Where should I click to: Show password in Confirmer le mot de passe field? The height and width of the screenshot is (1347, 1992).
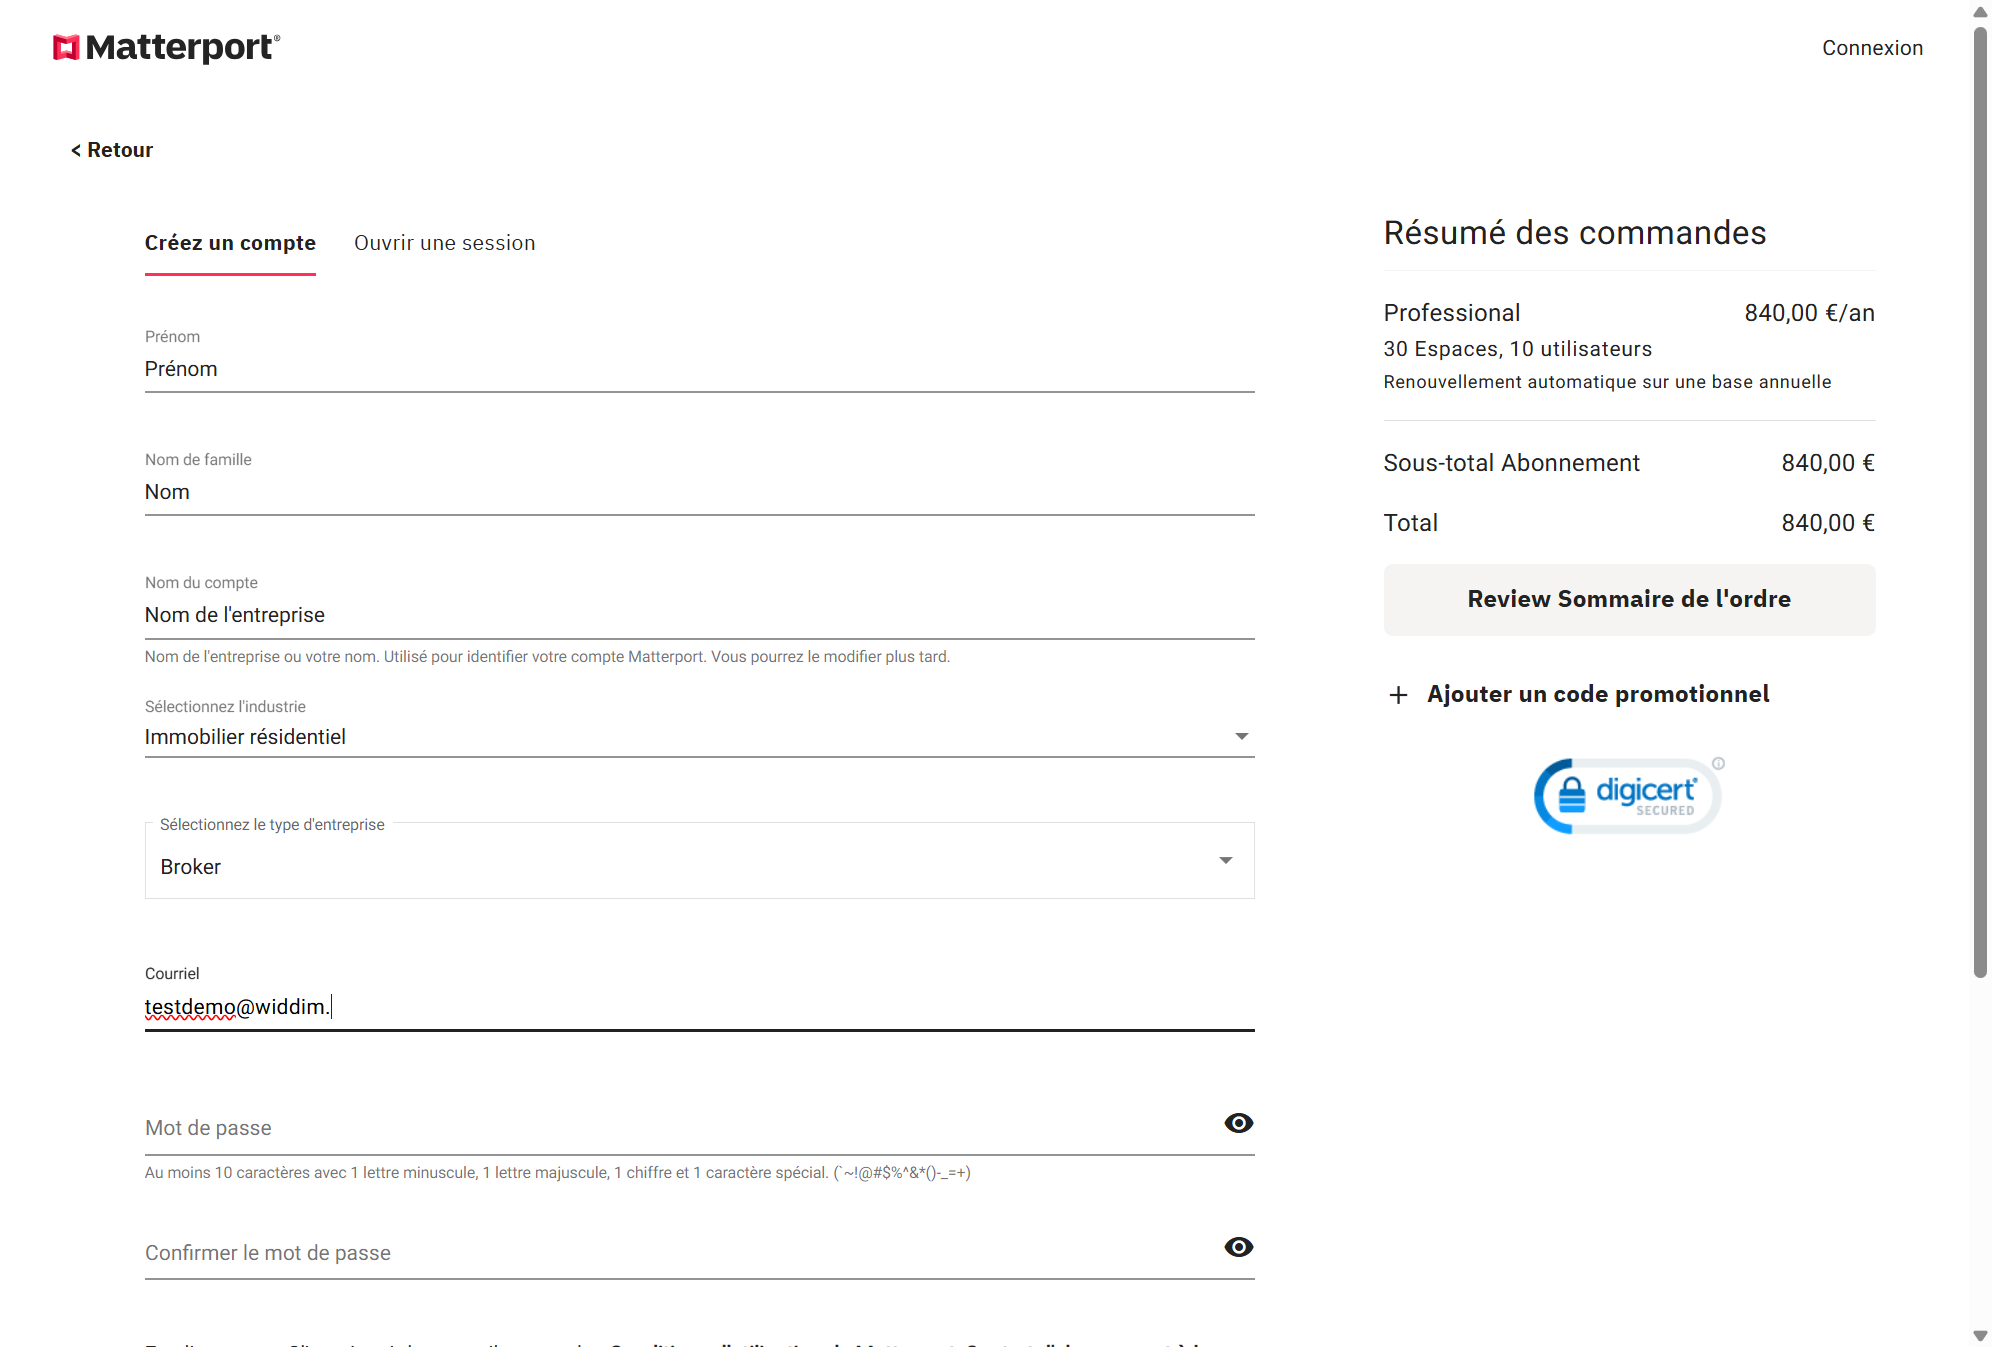(1239, 1247)
